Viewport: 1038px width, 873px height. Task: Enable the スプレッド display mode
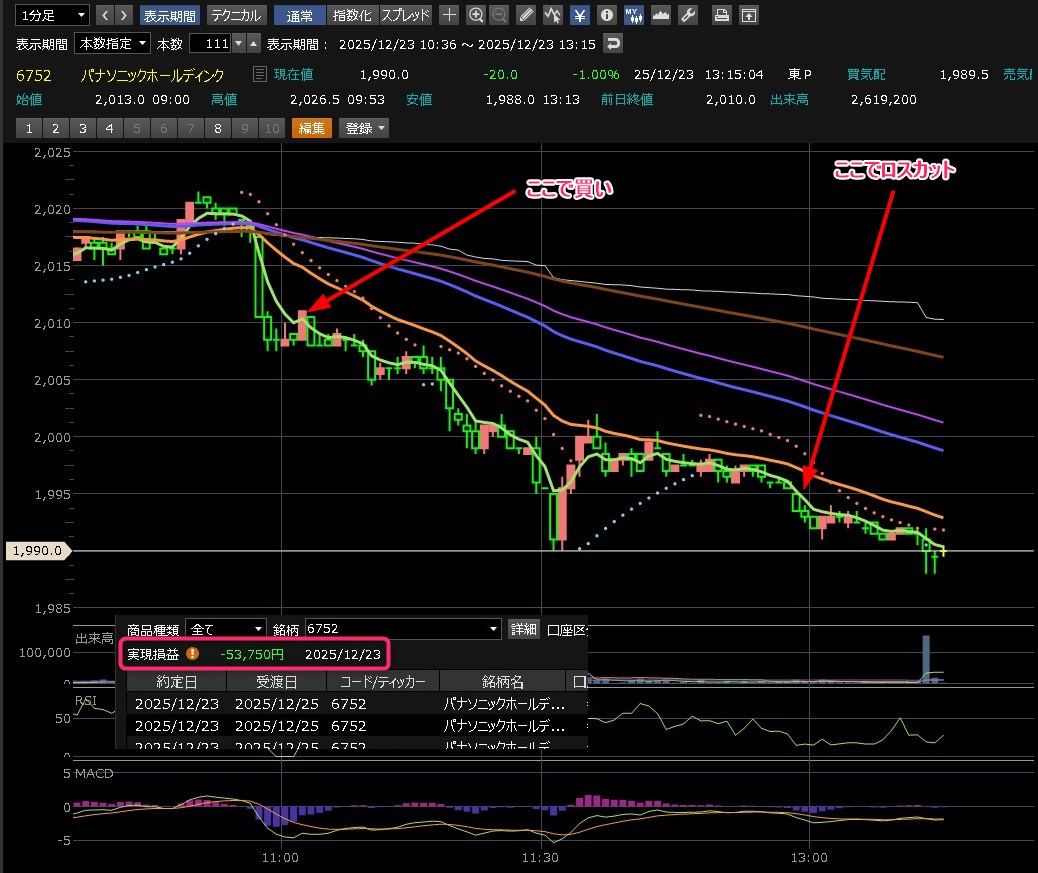[x=405, y=15]
